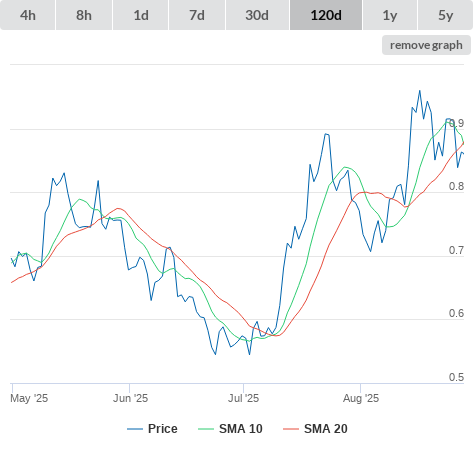Select the 8h time range tab

(84, 15)
